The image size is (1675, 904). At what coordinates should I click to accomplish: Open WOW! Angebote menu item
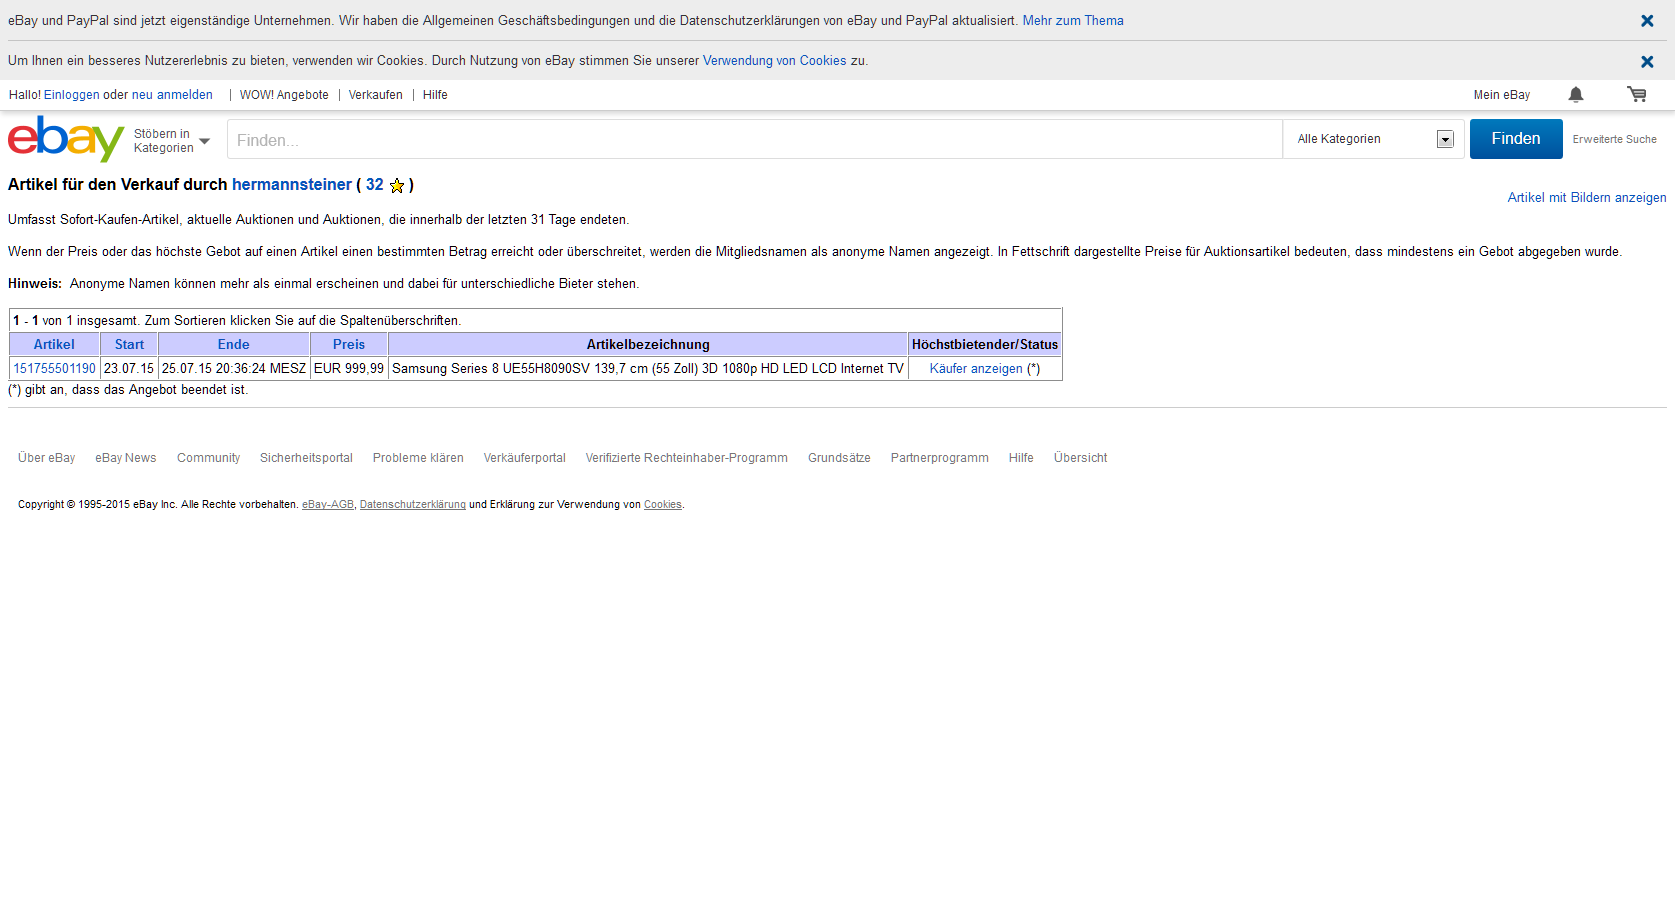click(284, 95)
